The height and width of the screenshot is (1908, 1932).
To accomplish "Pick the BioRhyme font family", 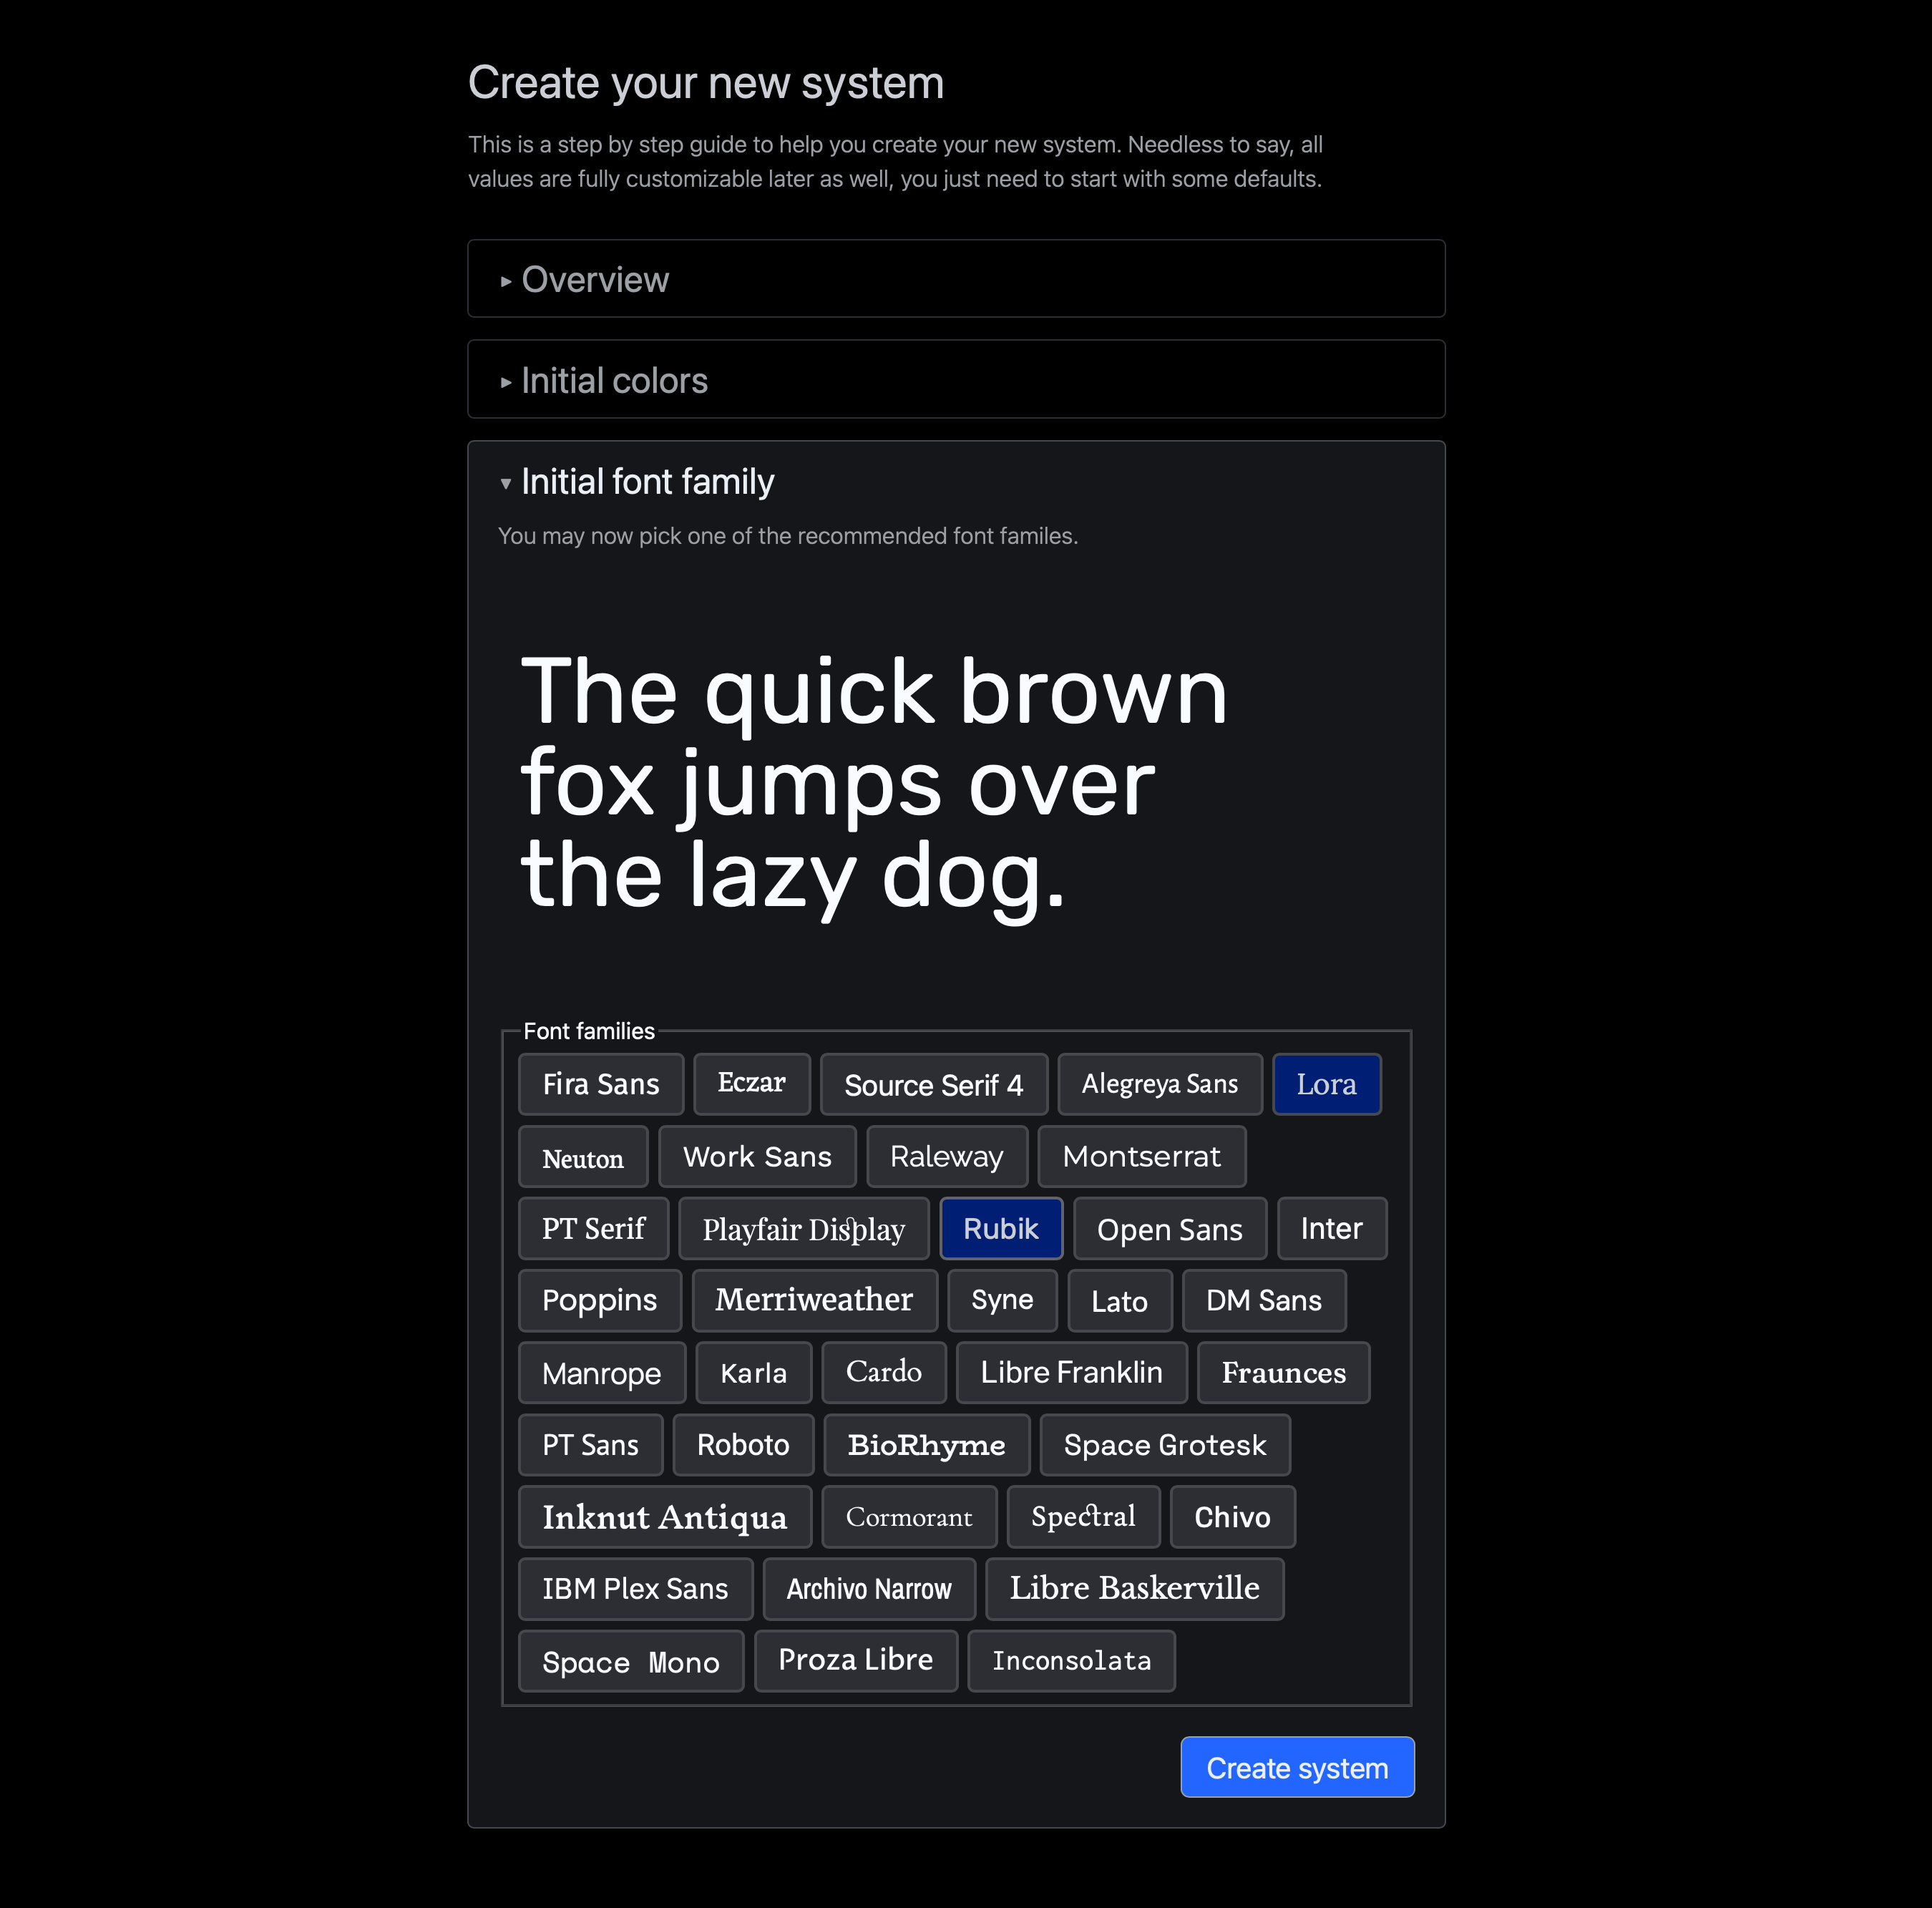I will pos(926,1444).
